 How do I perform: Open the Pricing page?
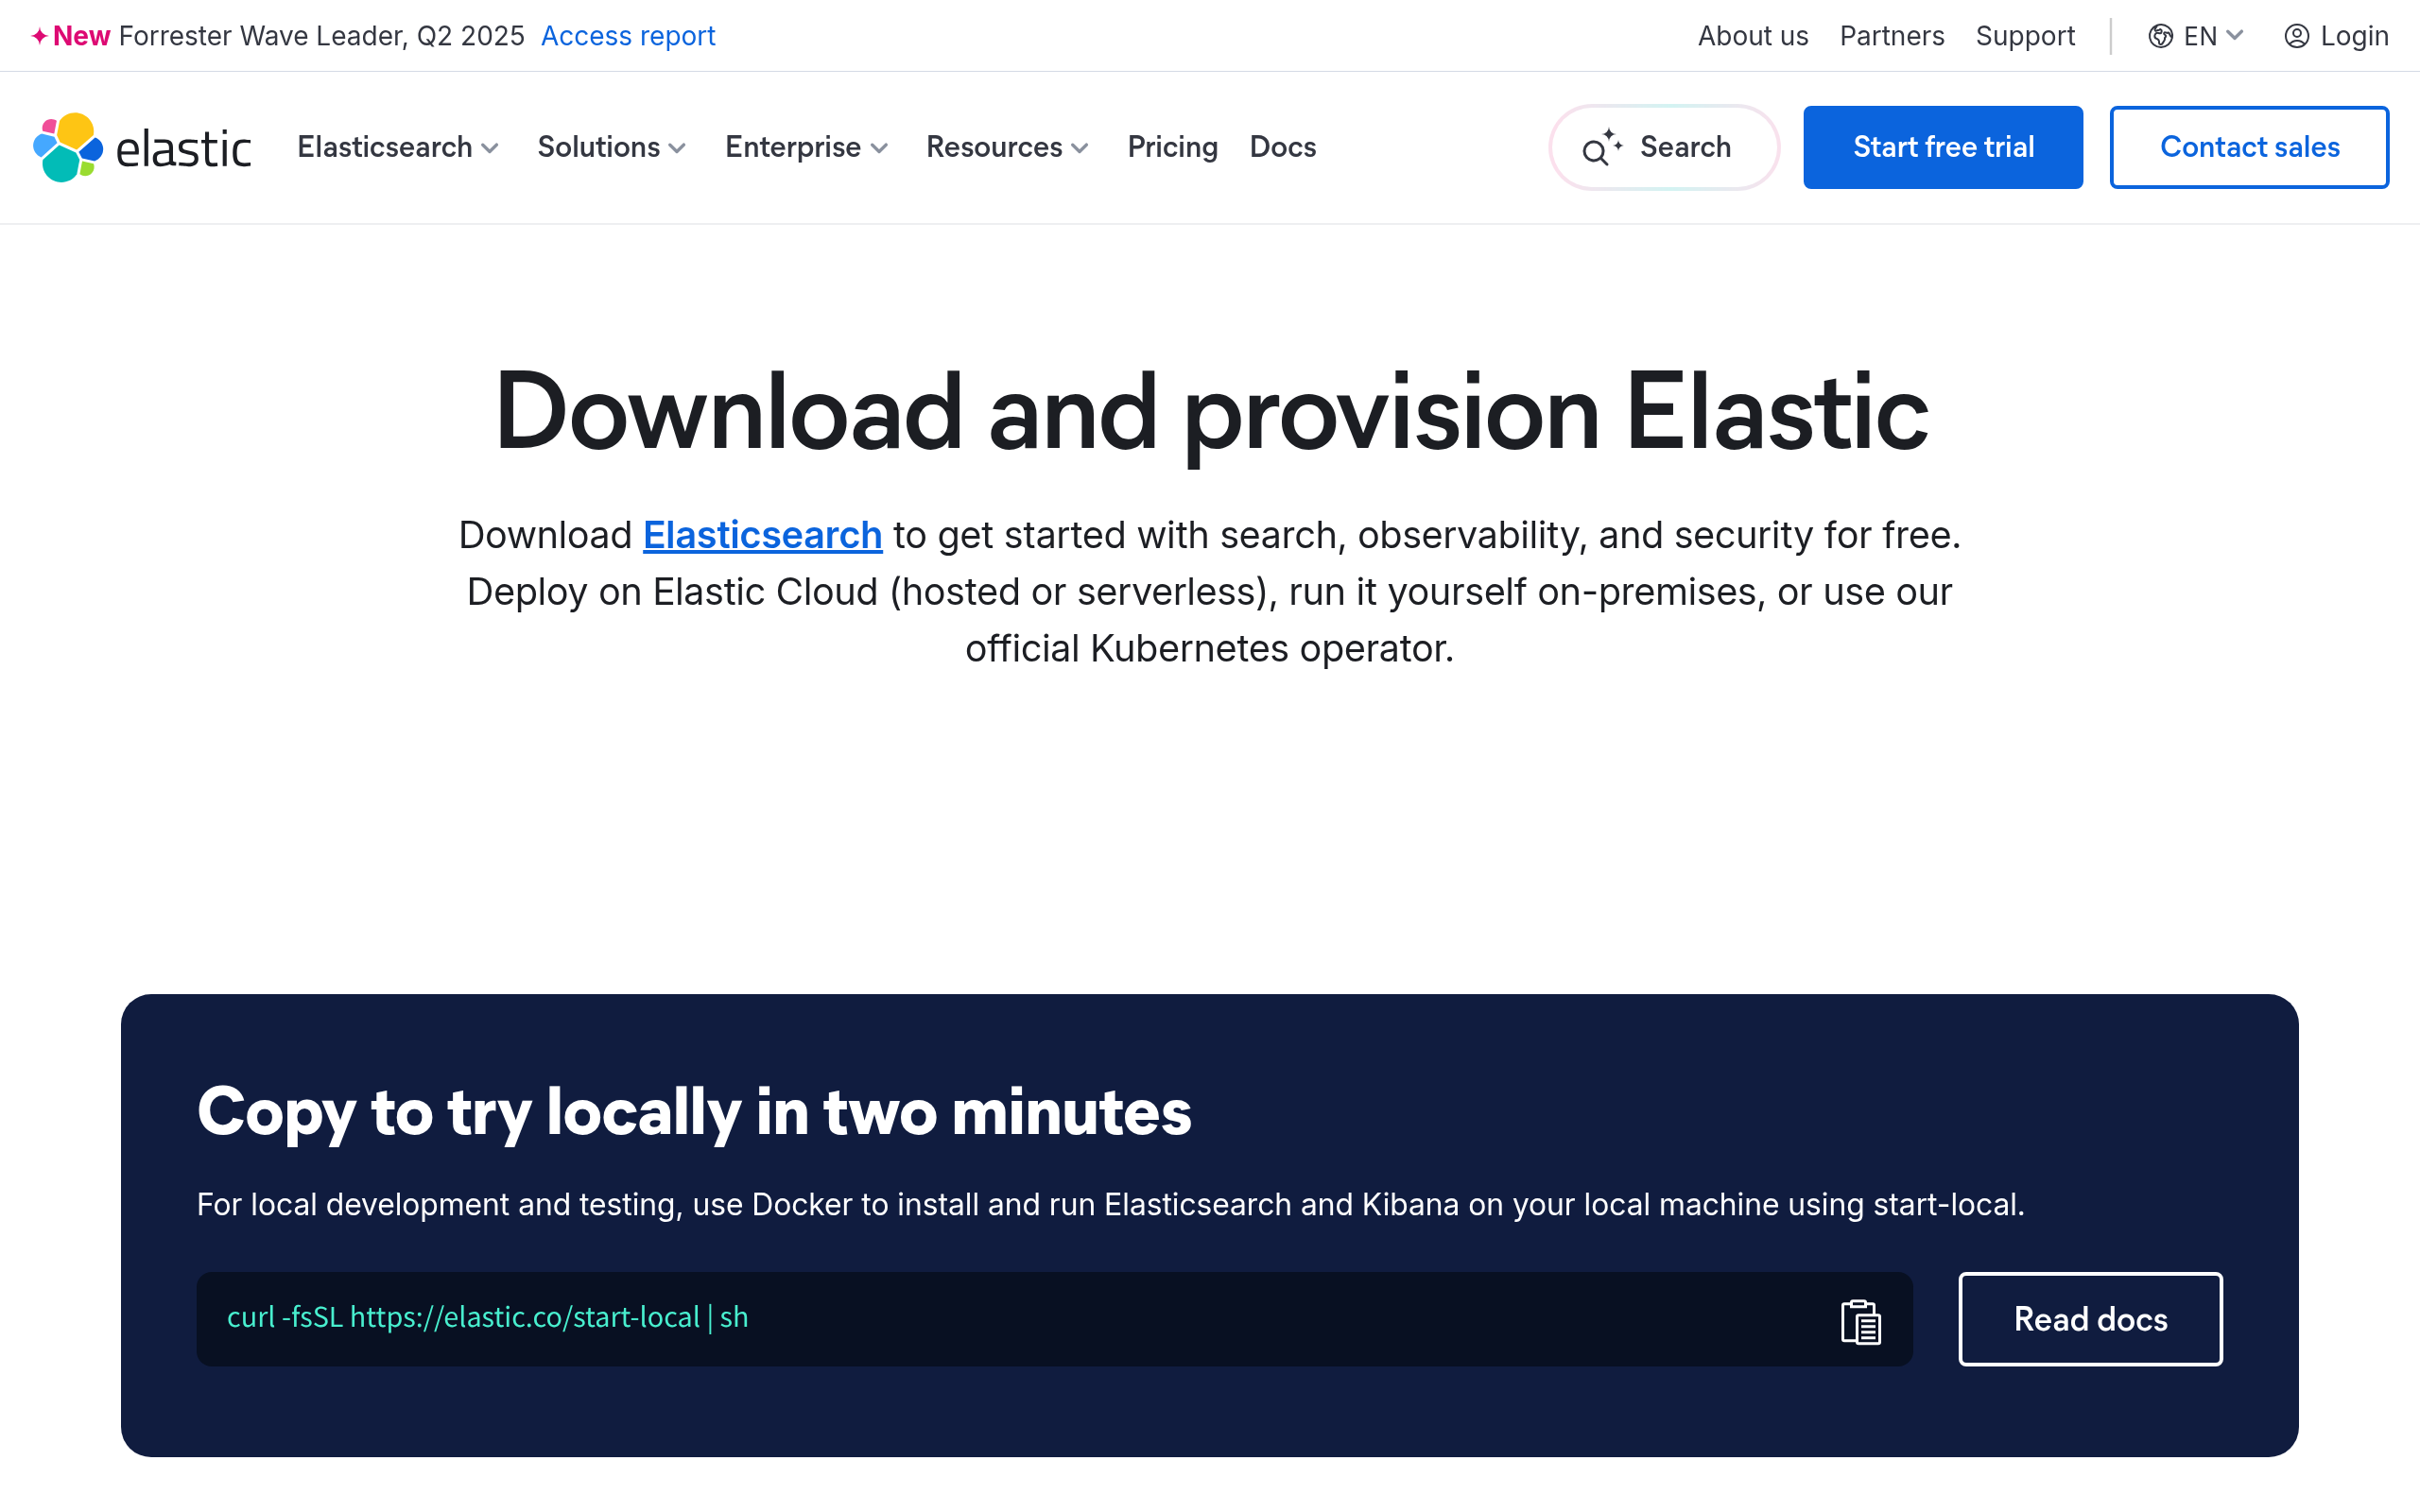(x=1172, y=147)
